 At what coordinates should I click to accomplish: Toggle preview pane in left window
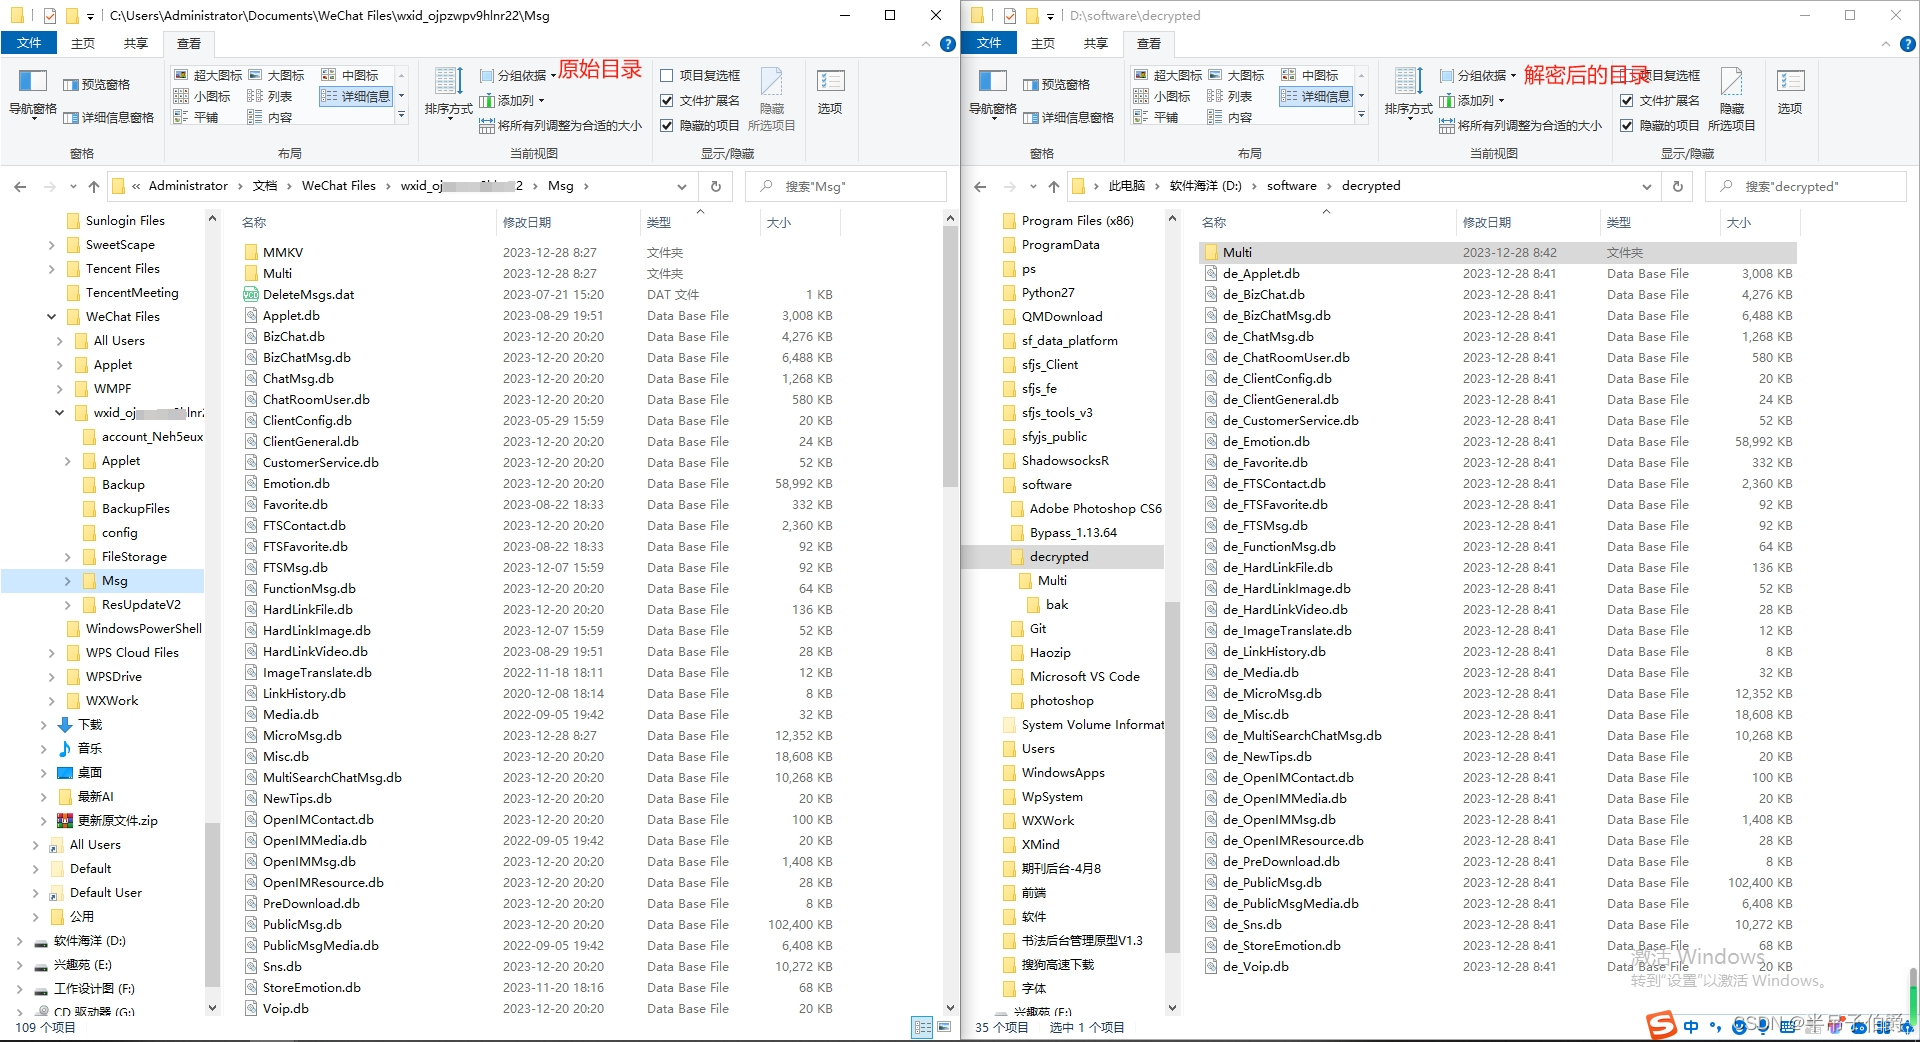97,85
